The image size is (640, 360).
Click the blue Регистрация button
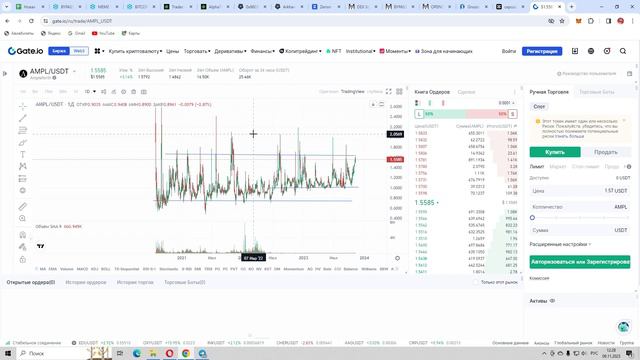[x=542, y=51]
